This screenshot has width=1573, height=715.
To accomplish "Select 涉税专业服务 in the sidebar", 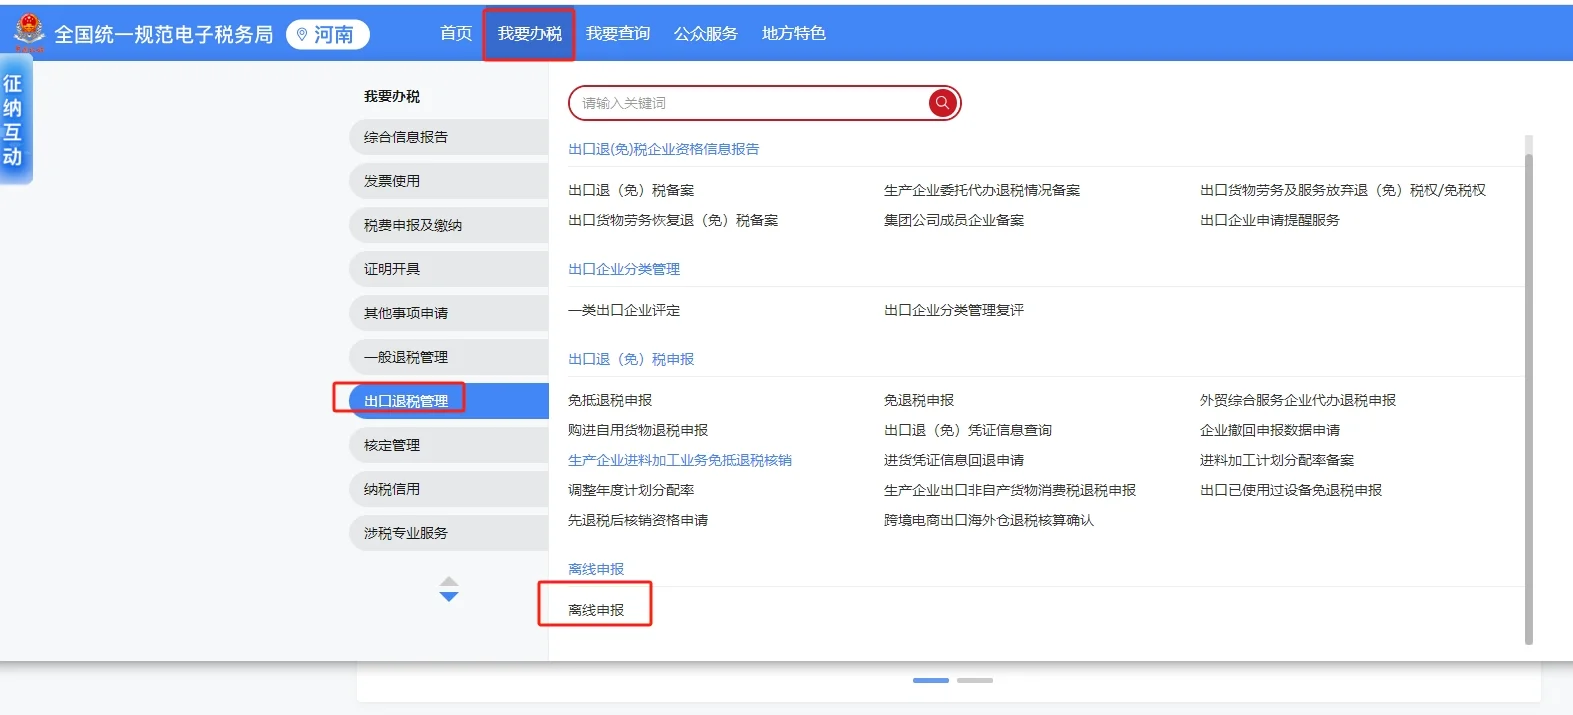I will coord(449,533).
